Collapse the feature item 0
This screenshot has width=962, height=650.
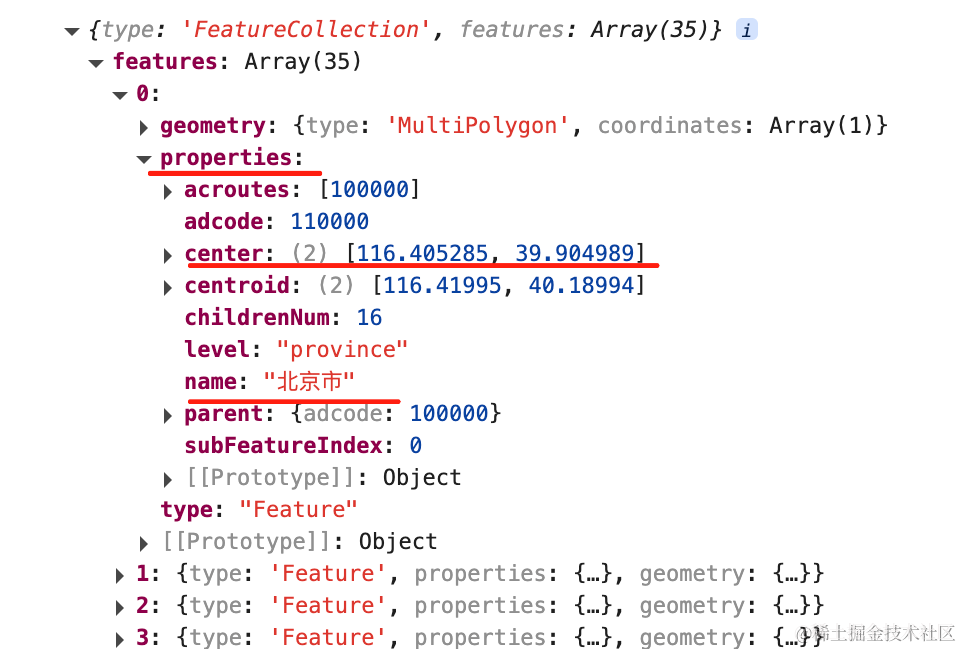(x=120, y=95)
